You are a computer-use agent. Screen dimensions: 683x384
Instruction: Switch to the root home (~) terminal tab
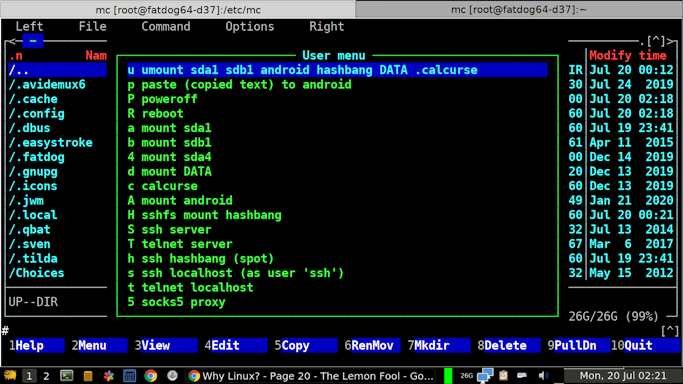(519, 9)
